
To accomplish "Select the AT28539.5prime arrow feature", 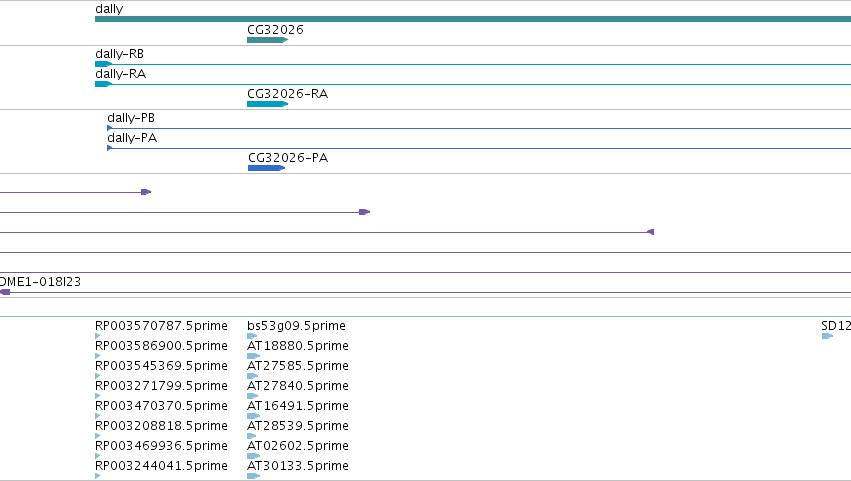I will pyautogui.click(x=251, y=436).
